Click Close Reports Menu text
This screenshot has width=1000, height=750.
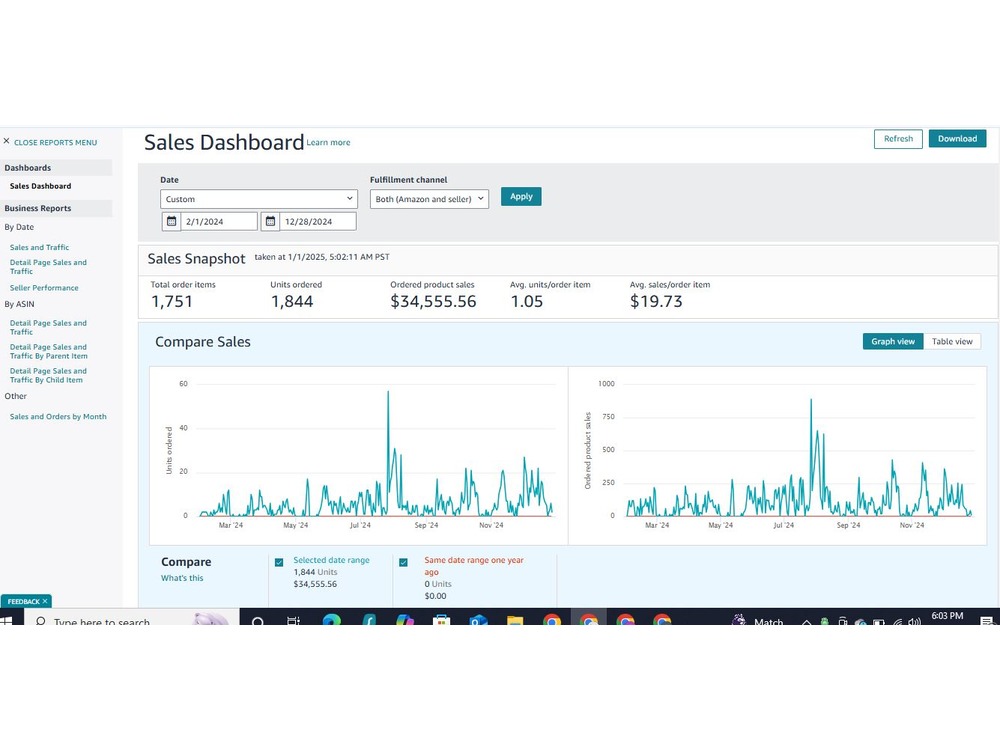pos(55,142)
